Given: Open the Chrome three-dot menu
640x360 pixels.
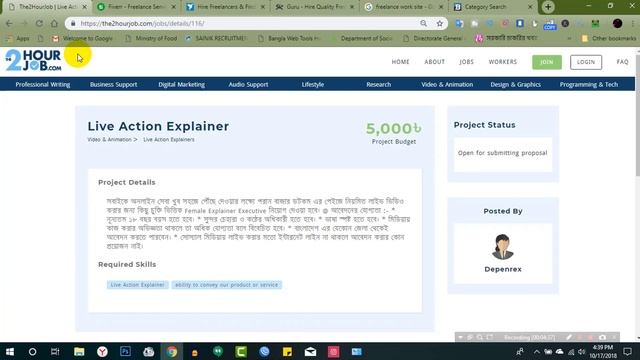Looking at the screenshot, I should coord(633,24).
